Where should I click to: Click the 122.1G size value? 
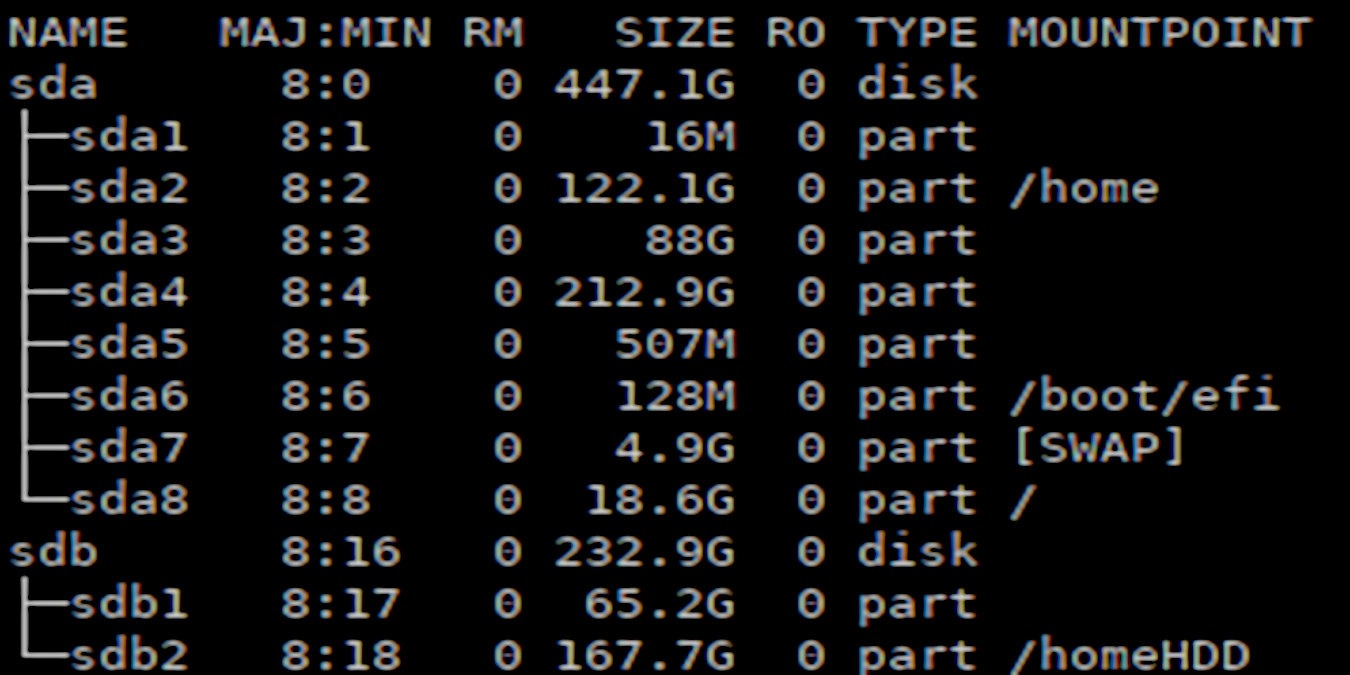coord(645,189)
